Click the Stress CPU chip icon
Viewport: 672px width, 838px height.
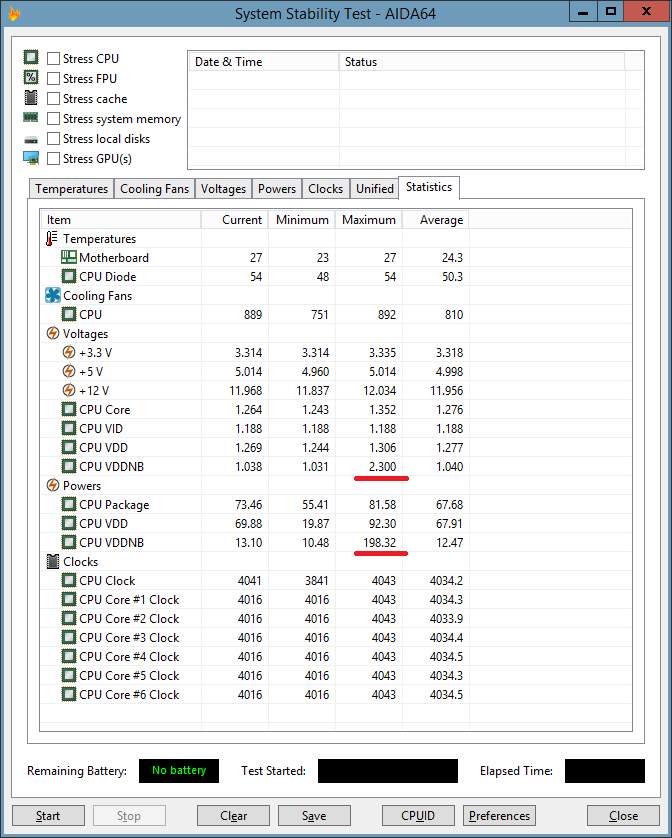pyautogui.click(x=31, y=57)
